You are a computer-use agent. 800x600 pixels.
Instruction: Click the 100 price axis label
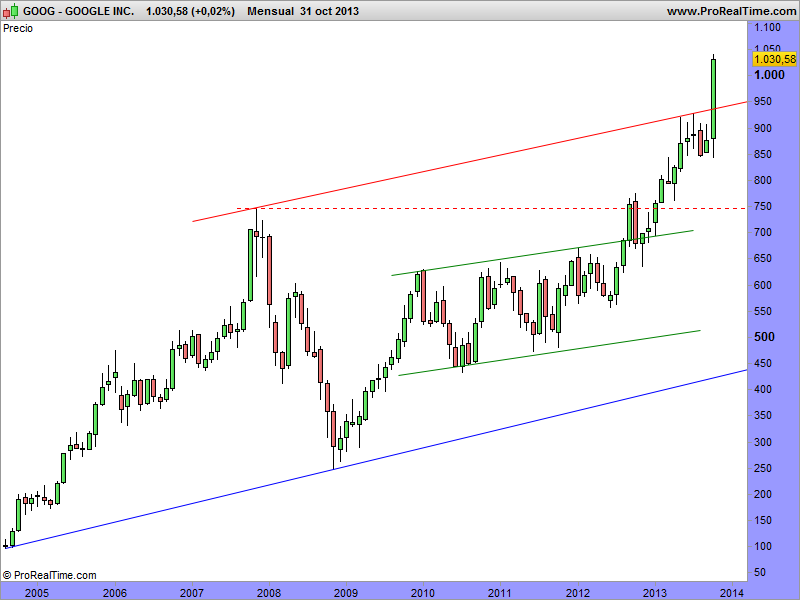[763, 546]
